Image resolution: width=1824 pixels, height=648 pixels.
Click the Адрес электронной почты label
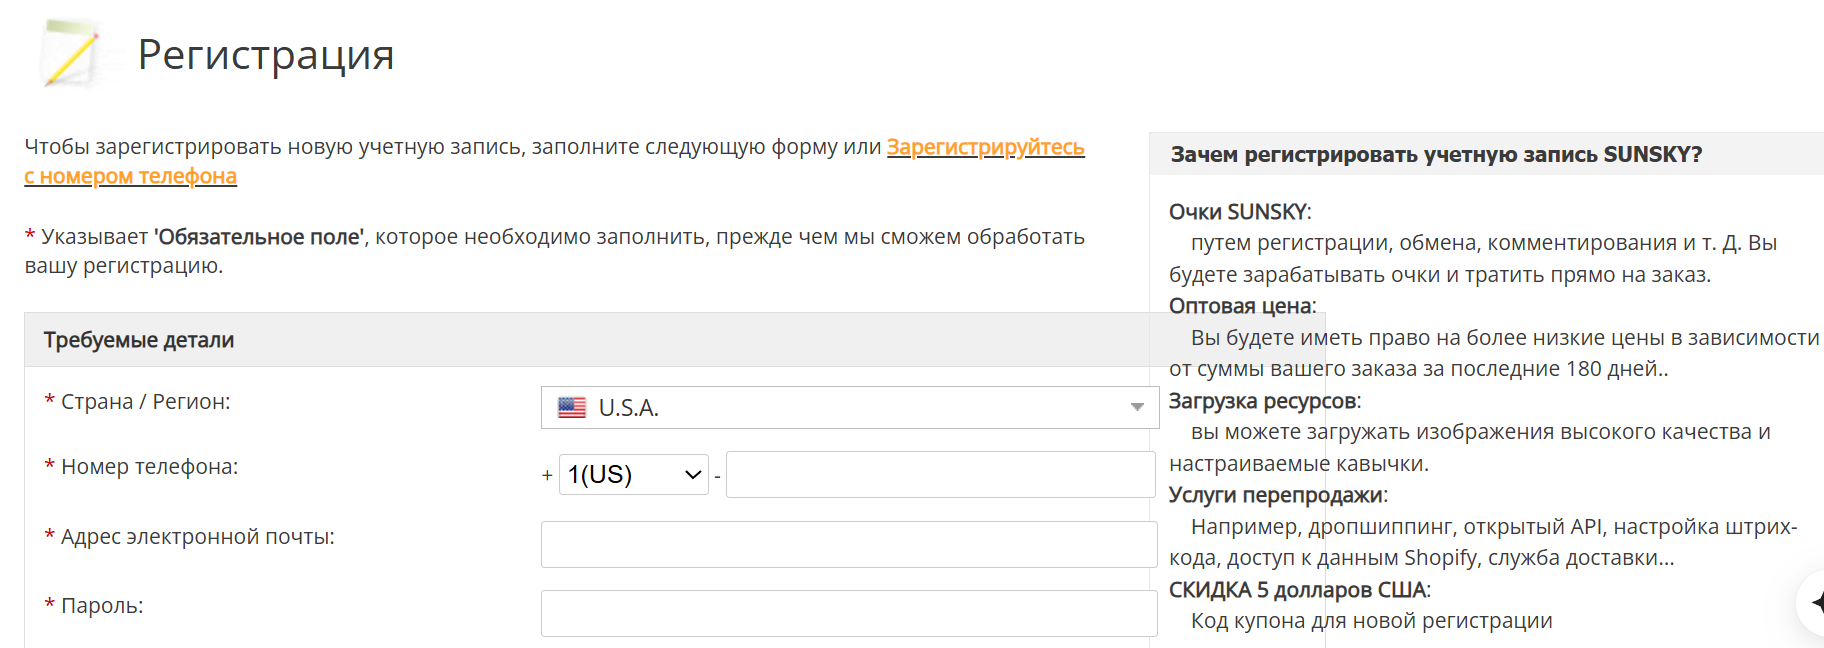[198, 537]
